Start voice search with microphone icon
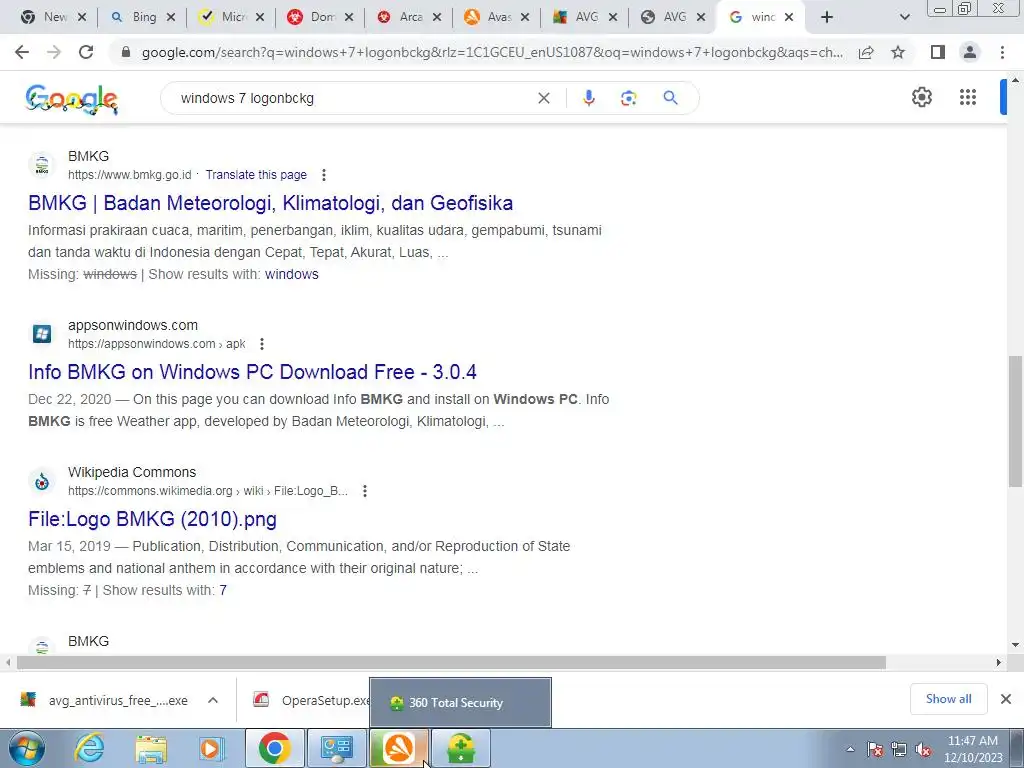The width and height of the screenshot is (1024, 768). pyautogui.click(x=588, y=98)
